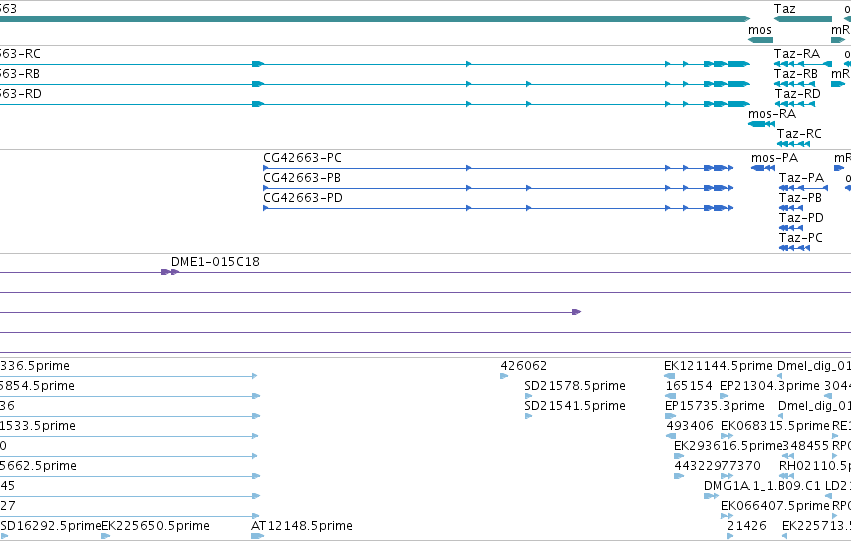
Task: Click the mos-RA transcript label
Action: point(772,114)
